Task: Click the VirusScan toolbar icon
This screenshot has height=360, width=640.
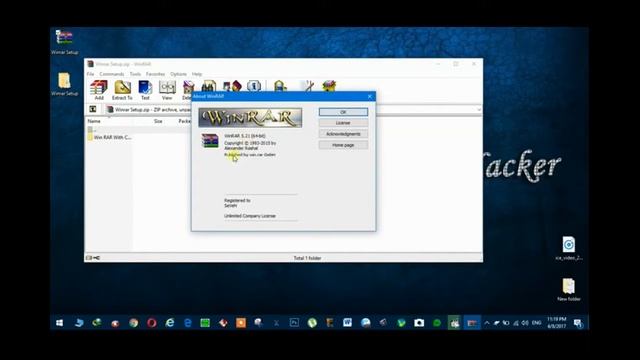Action: 280,86
